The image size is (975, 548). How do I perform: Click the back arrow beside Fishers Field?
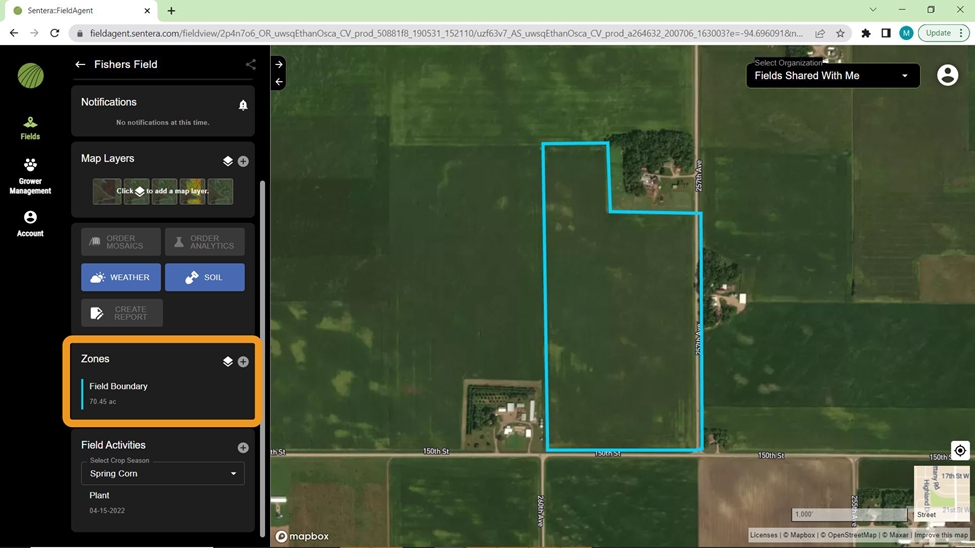(80, 65)
